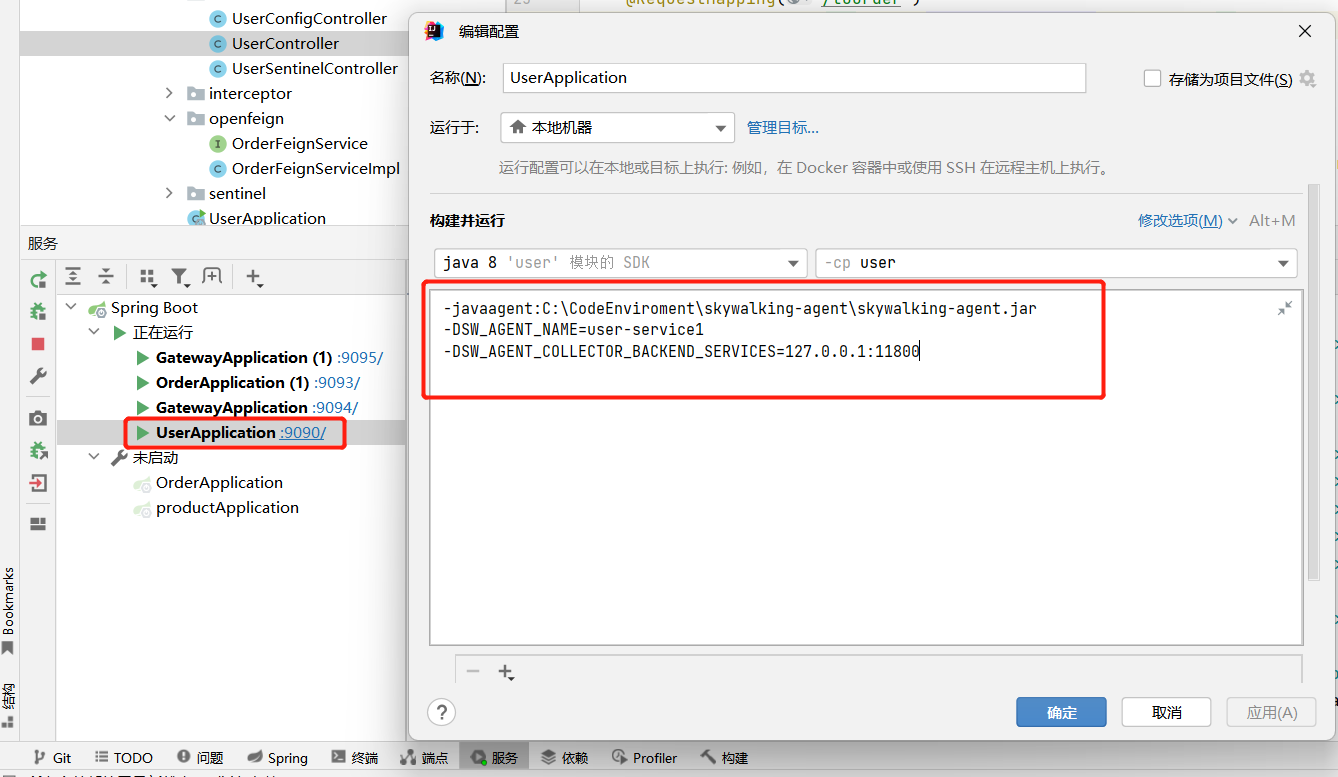
Task: Click gear icon beside store as project file
Action: [1308, 79]
